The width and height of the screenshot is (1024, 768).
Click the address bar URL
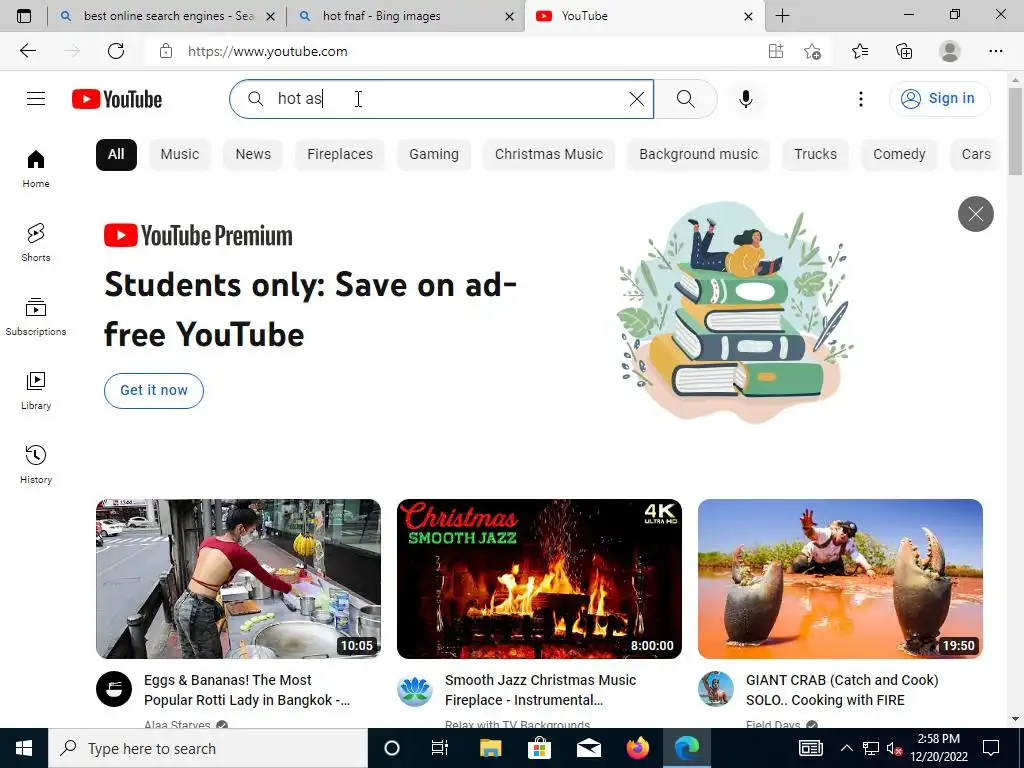coord(268,52)
